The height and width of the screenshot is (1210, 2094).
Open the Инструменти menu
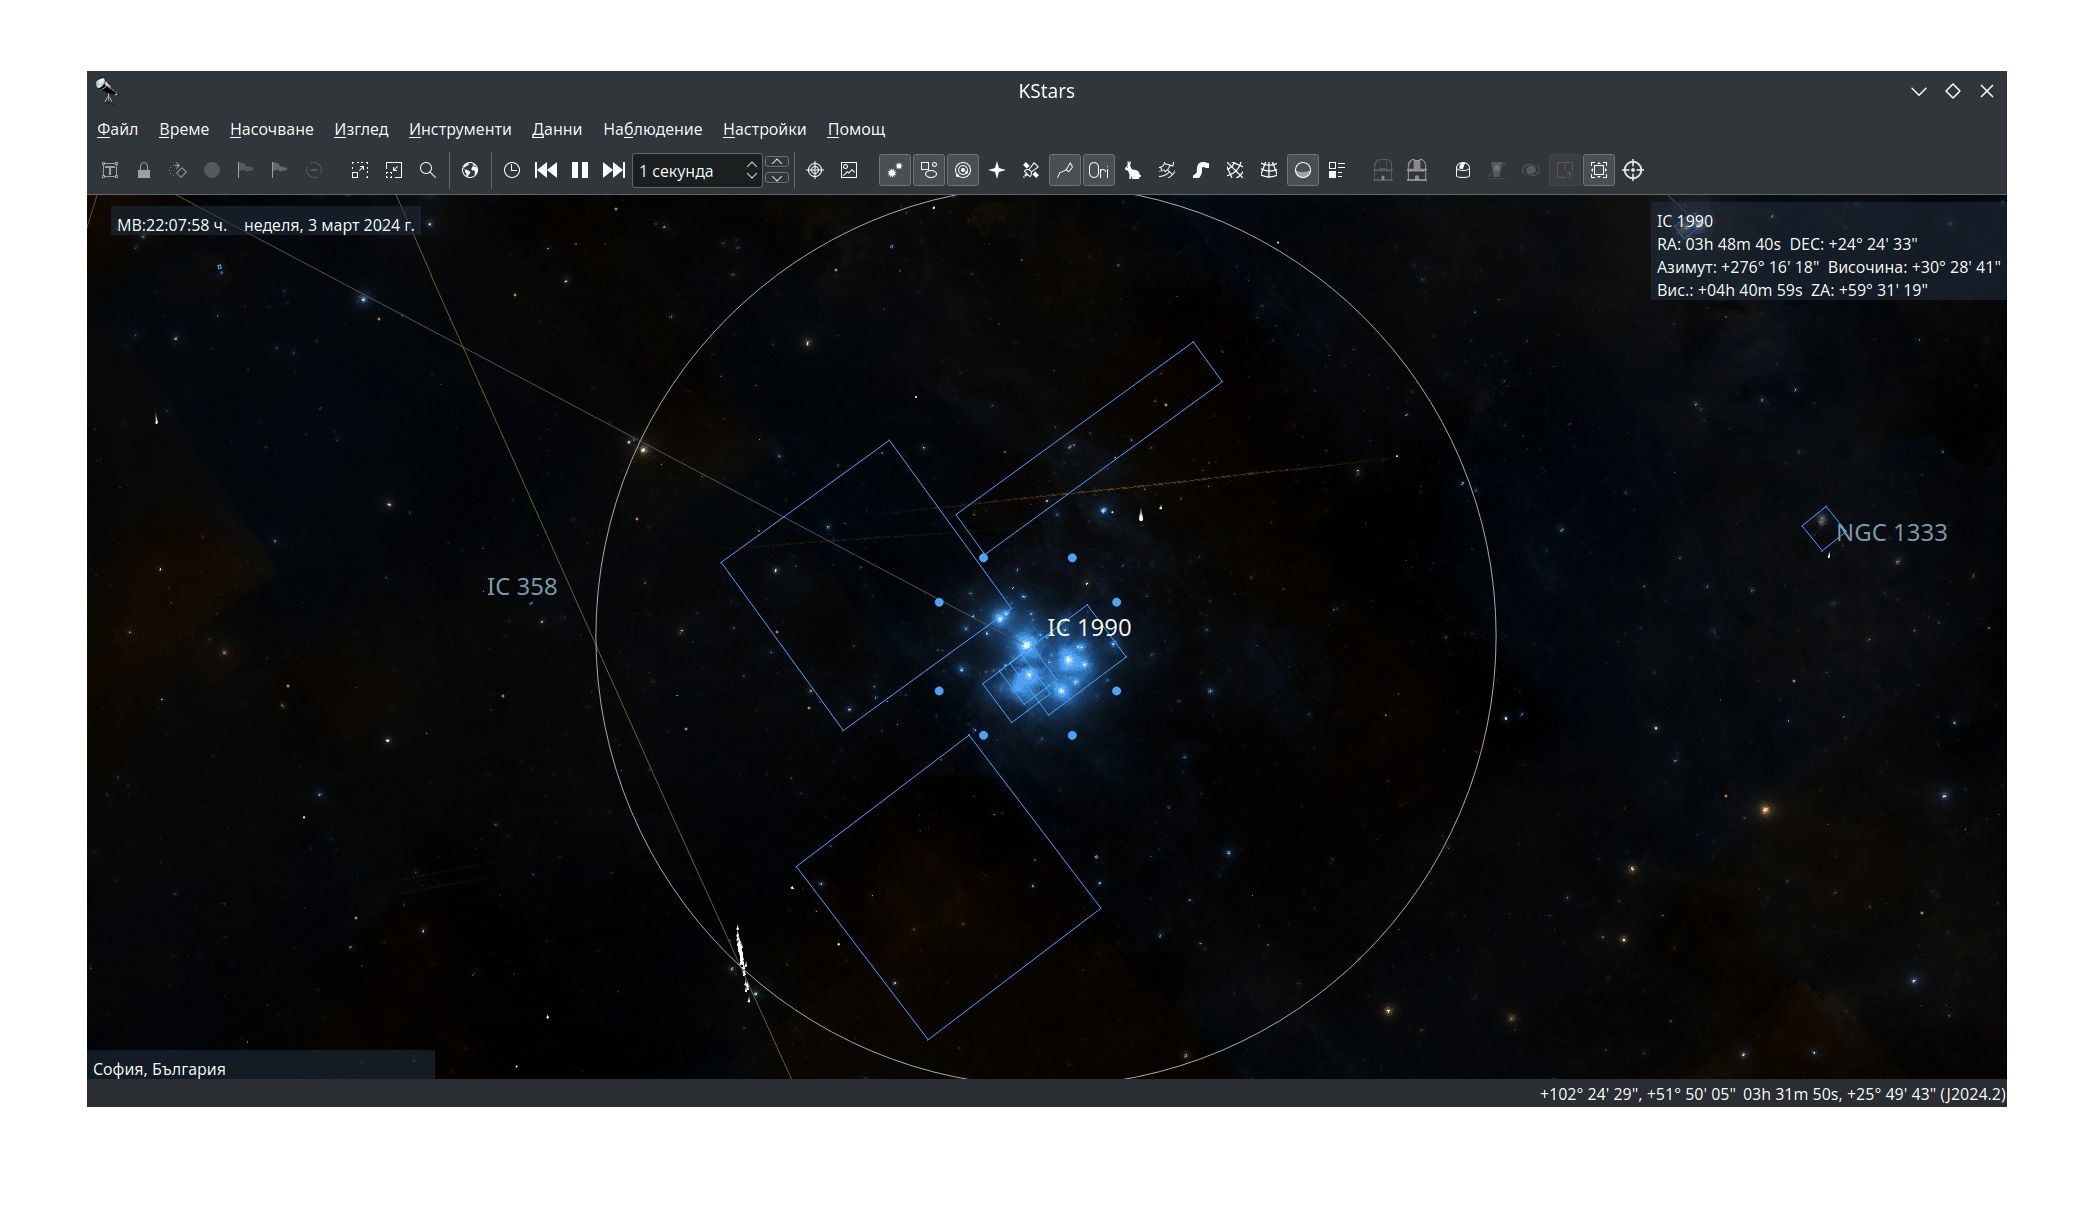point(459,129)
